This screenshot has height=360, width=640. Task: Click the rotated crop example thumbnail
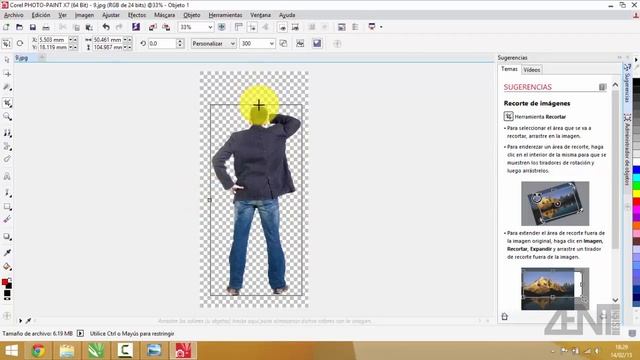point(555,204)
